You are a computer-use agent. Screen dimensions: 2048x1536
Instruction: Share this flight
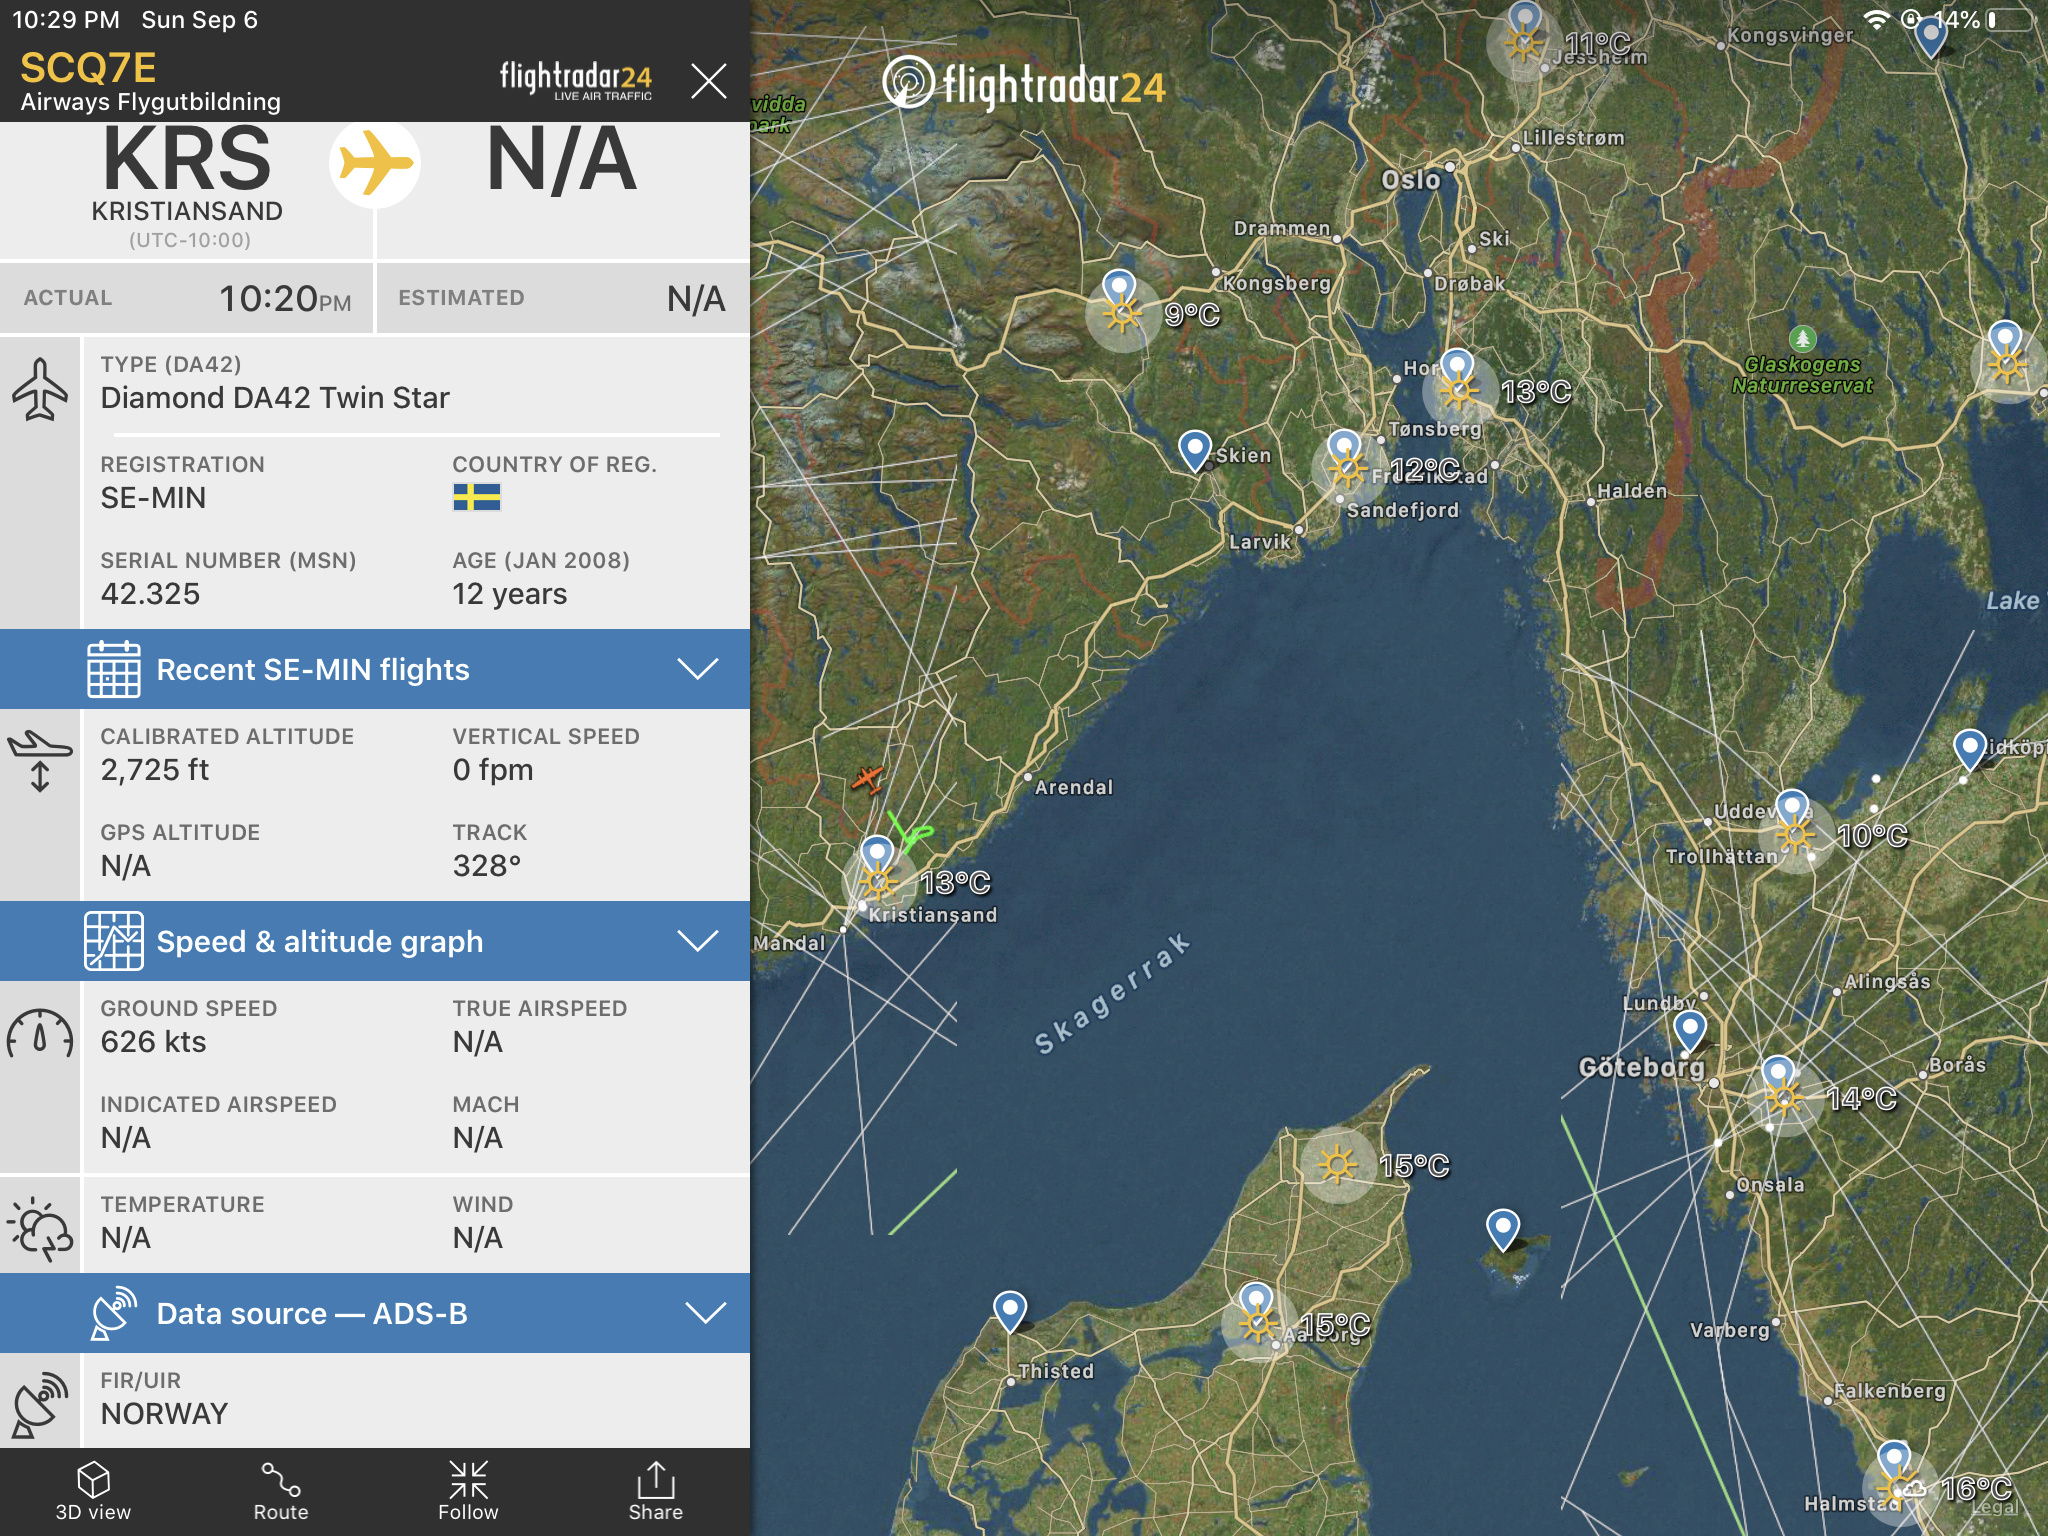click(655, 1491)
